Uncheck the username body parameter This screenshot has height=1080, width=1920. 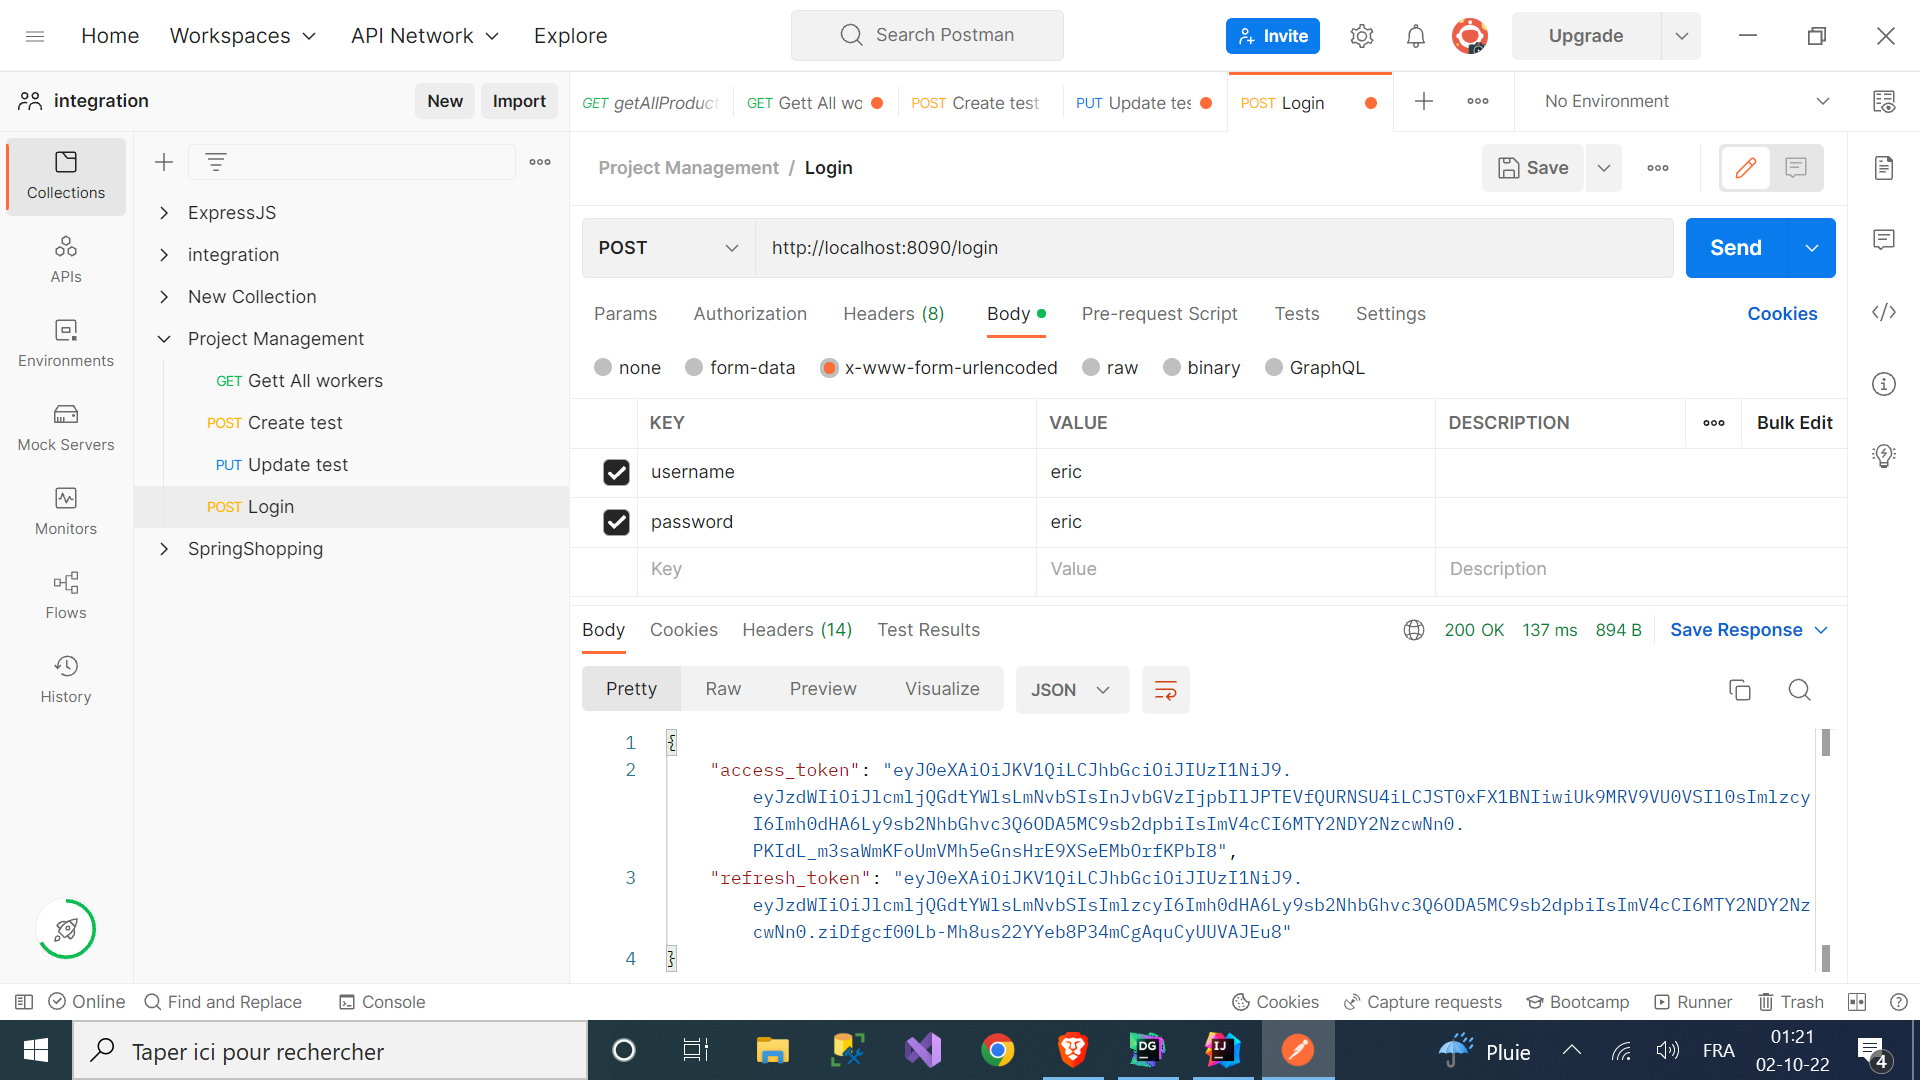point(616,472)
